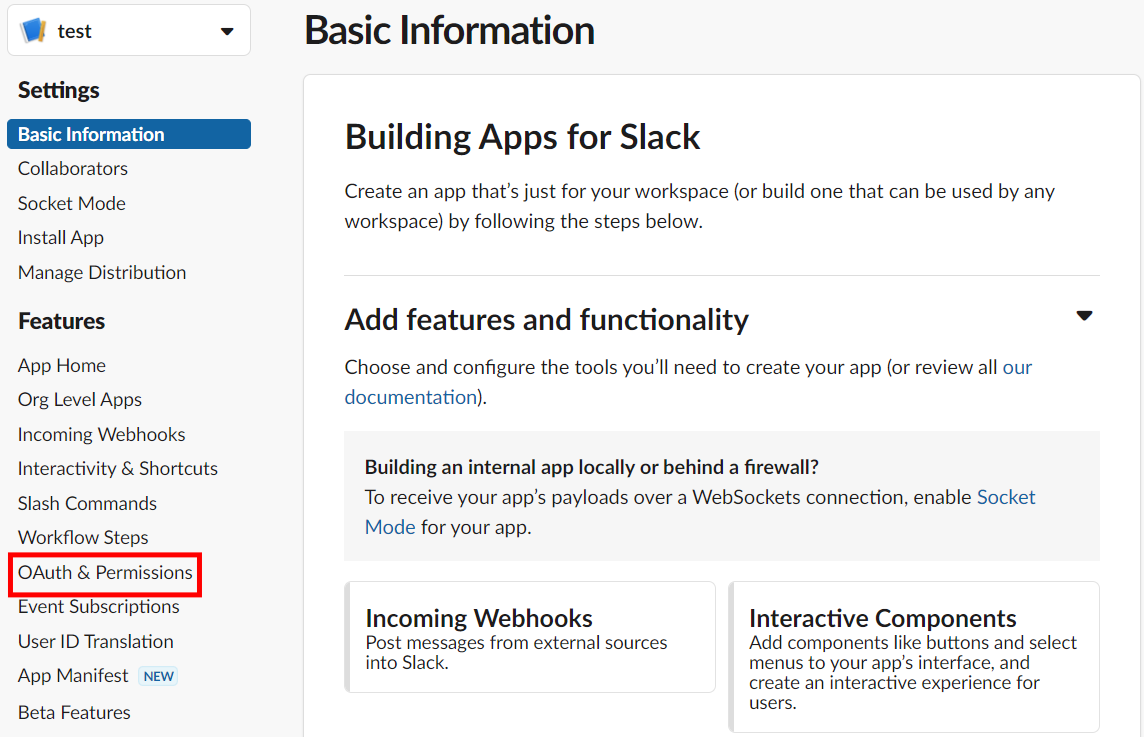The height and width of the screenshot is (737, 1144).
Task: Click the Basic Information page title
Action: [449, 31]
